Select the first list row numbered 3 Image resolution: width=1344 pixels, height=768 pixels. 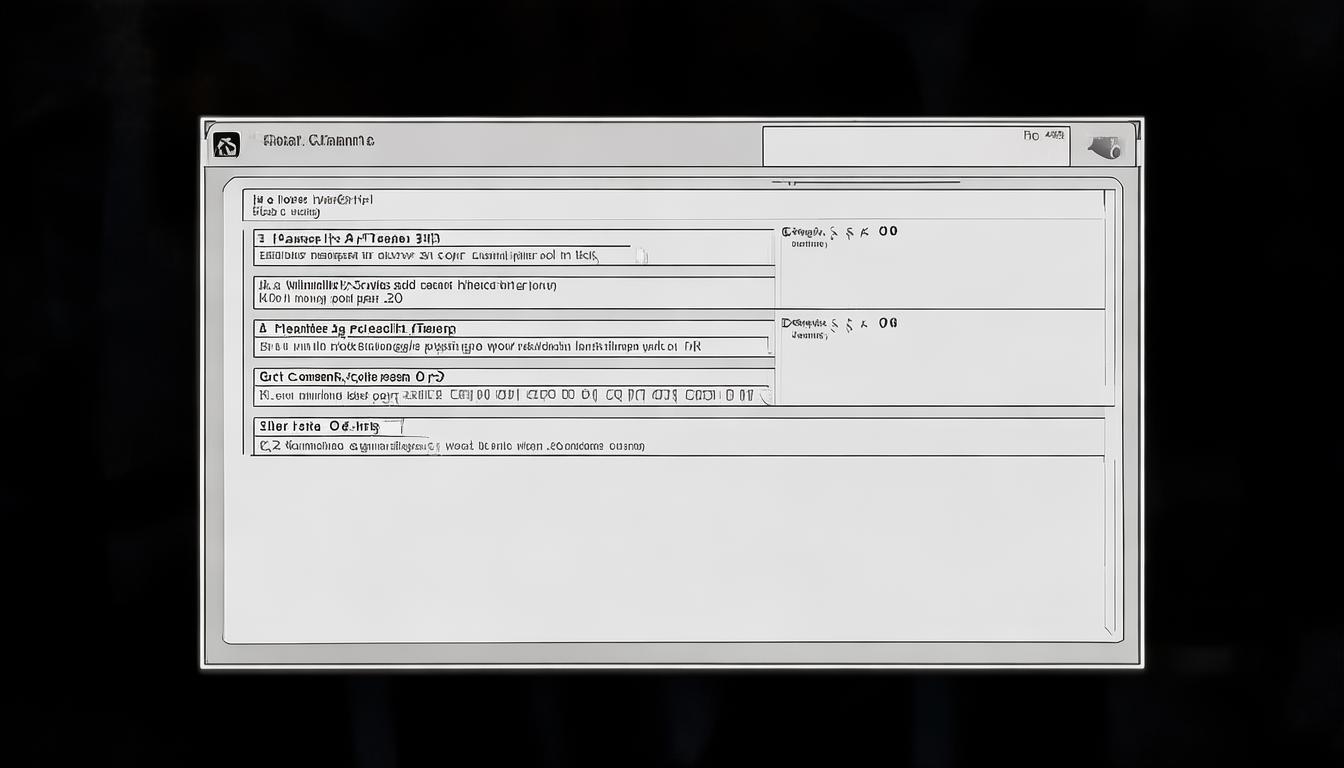tap(512, 247)
